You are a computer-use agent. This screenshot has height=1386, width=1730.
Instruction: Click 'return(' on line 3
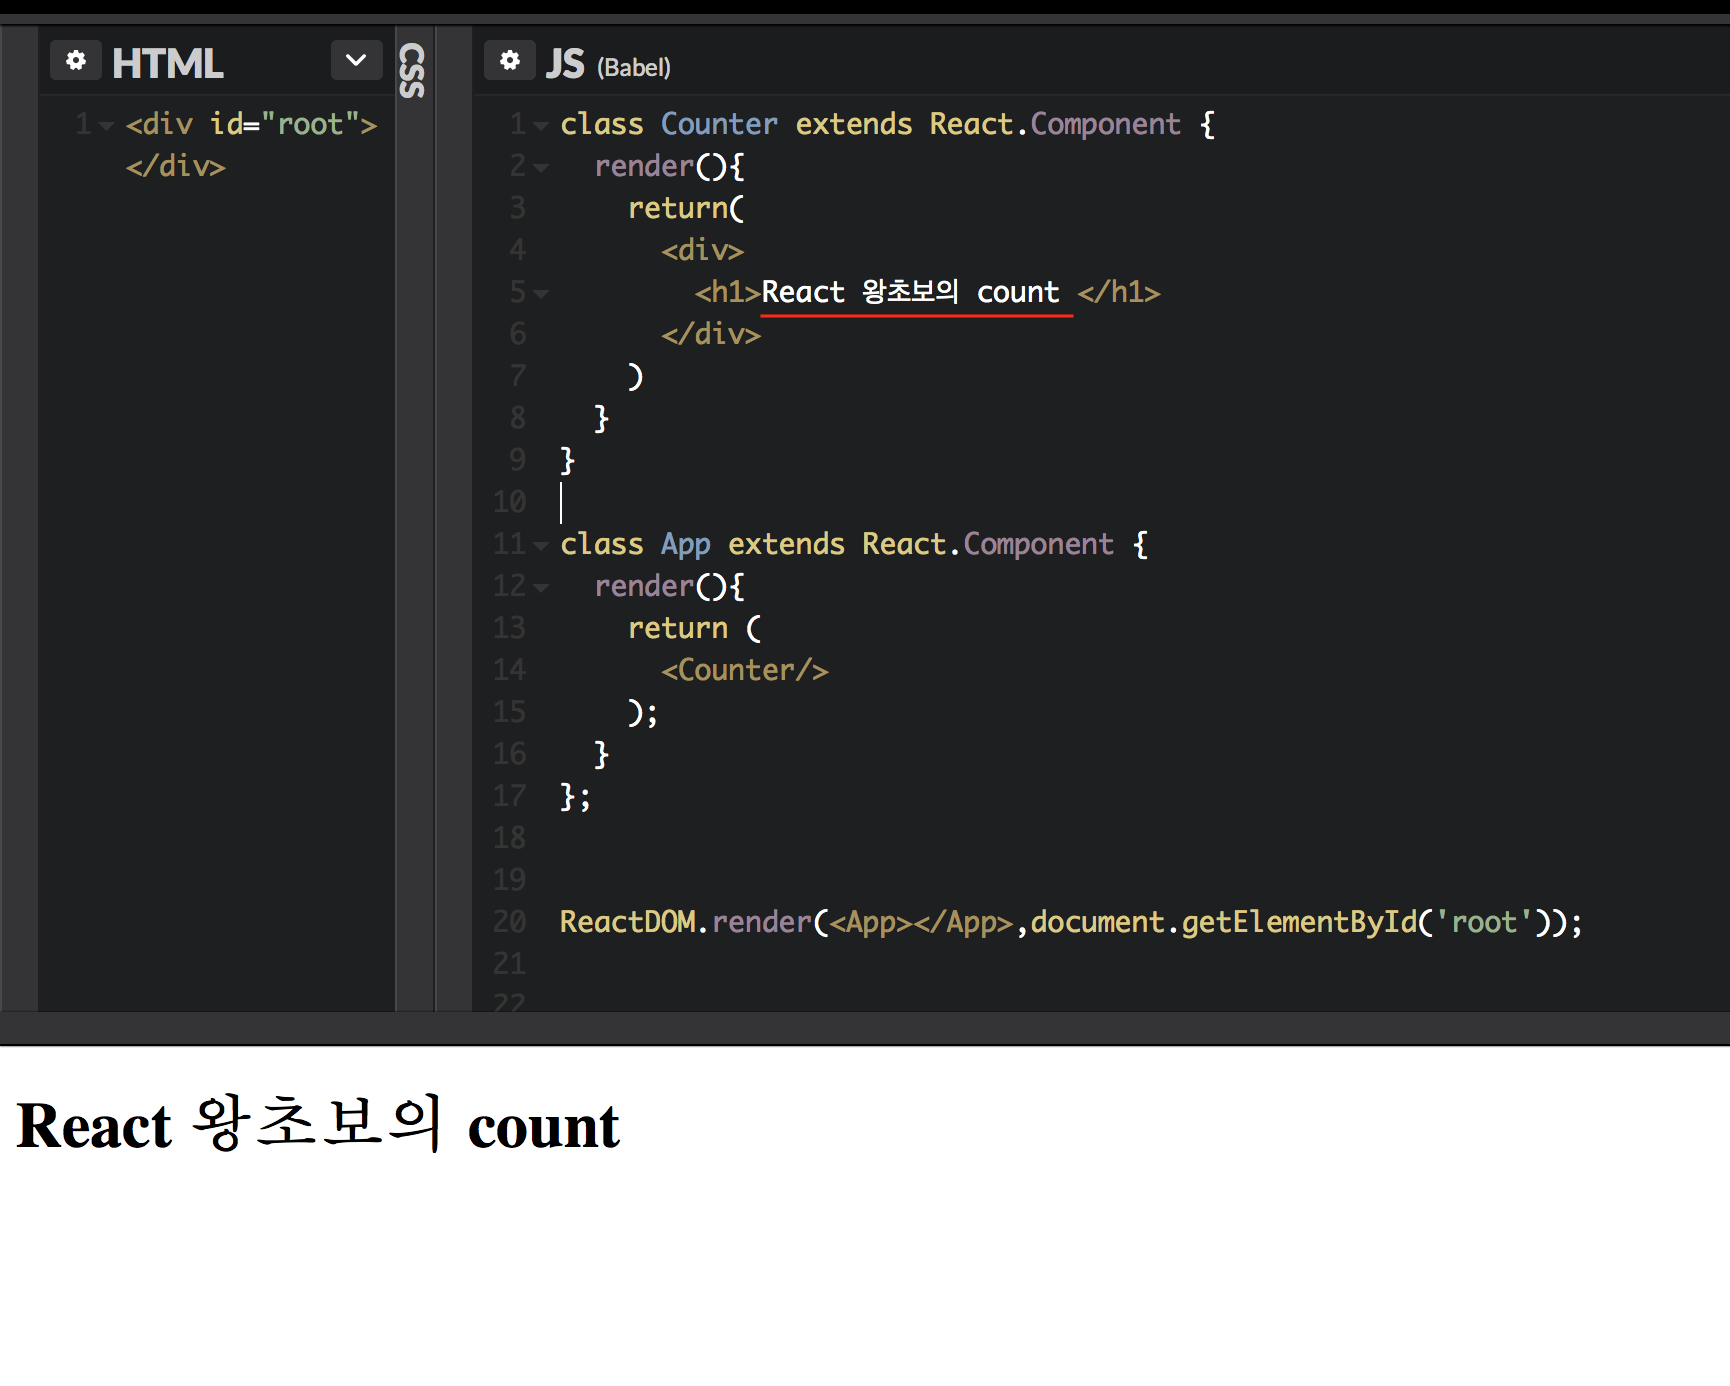(686, 208)
